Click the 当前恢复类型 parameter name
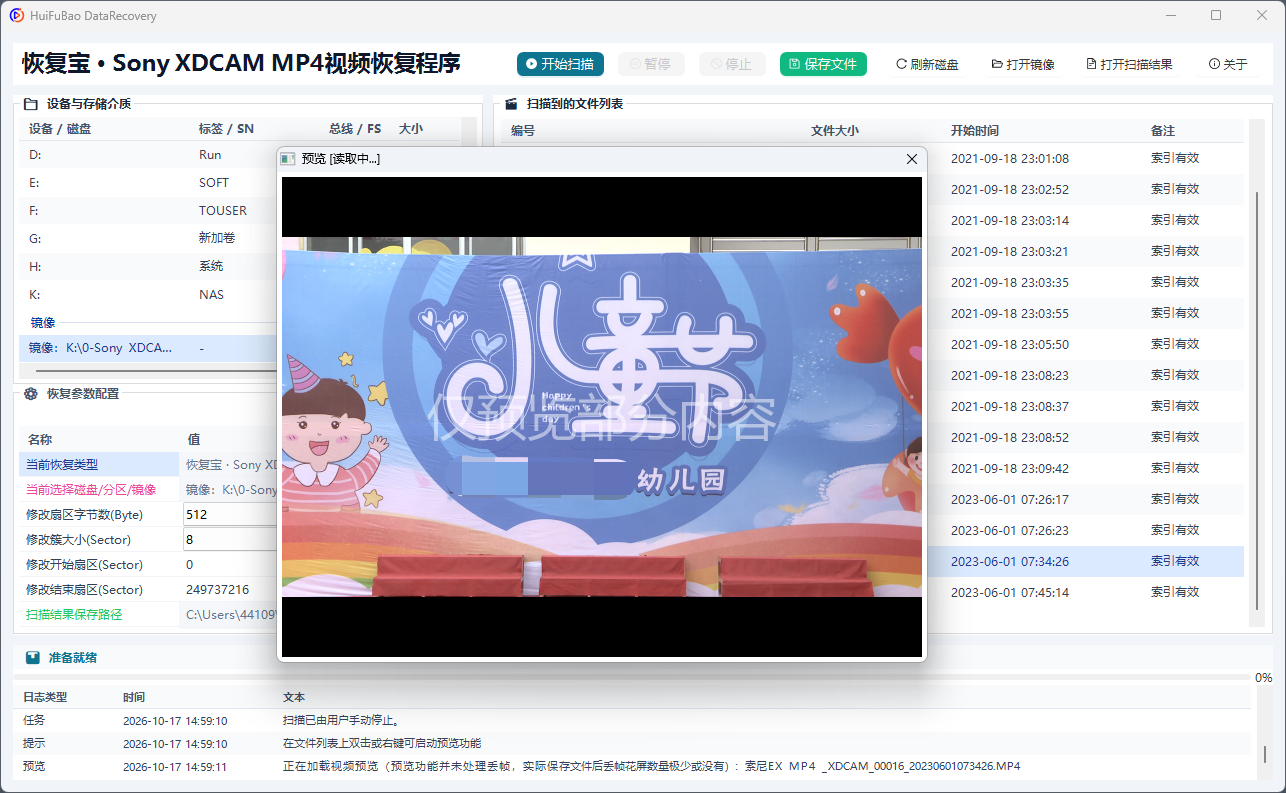 click(x=62, y=465)
